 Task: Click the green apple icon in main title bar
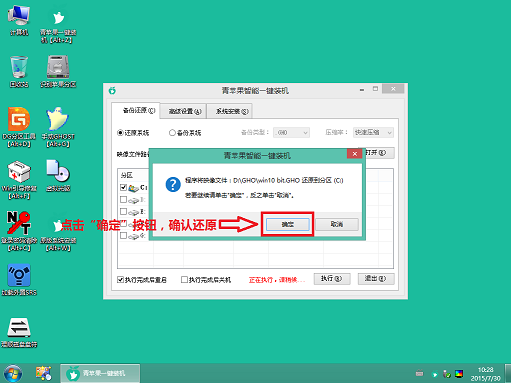click(x=112, y=90)
